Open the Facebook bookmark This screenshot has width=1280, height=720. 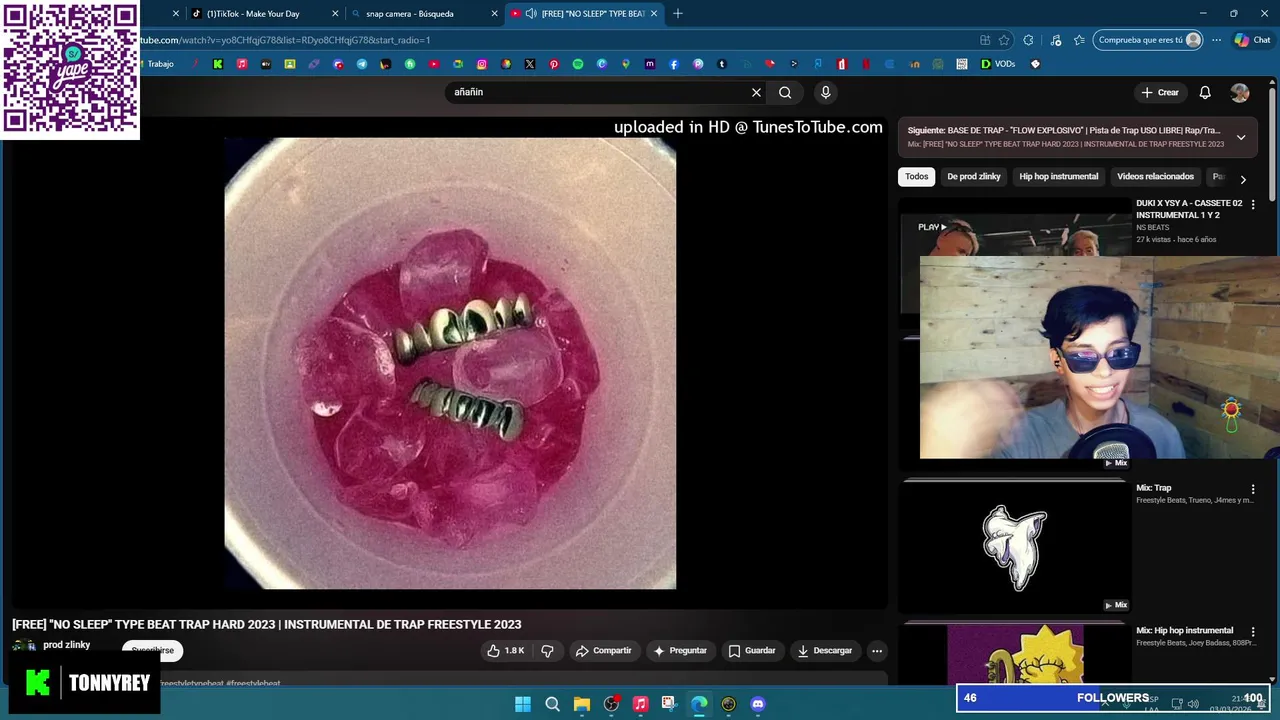674,64
